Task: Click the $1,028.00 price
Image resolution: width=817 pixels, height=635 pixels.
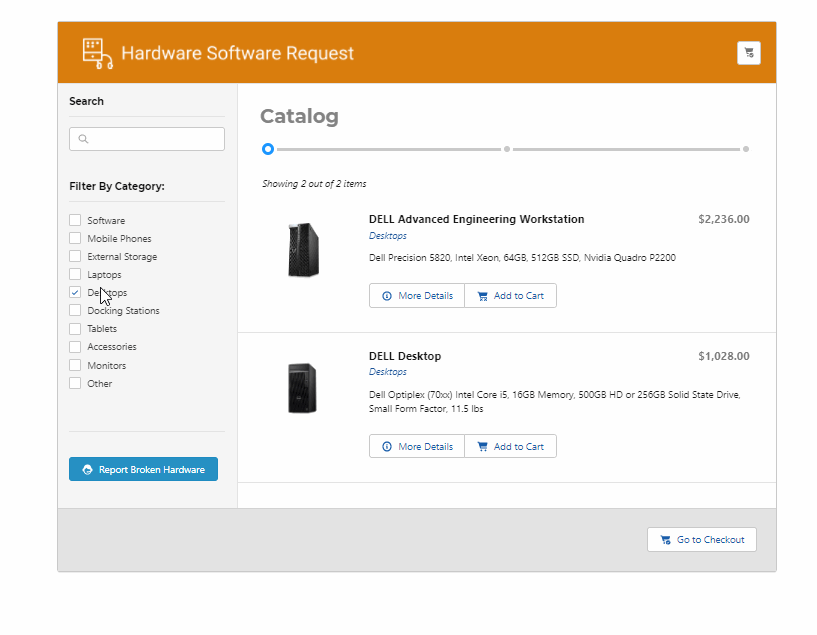Action: (x=724, y=356)
